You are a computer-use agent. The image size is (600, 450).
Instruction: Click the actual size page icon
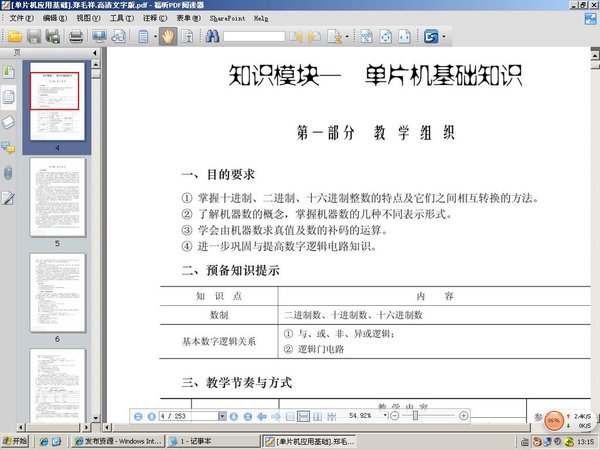[367, 37]
